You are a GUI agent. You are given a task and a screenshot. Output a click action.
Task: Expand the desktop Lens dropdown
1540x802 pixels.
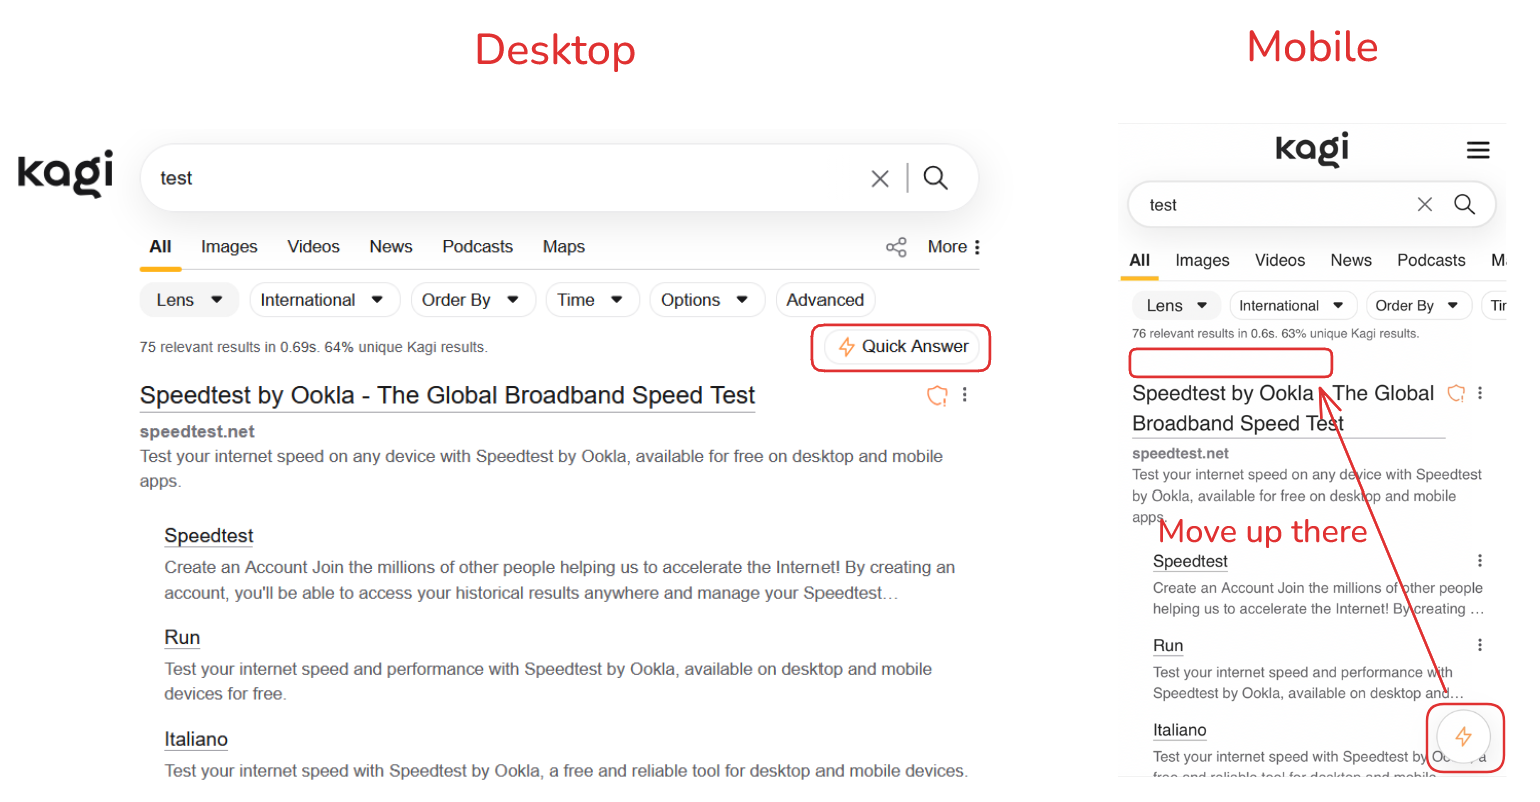189,300
